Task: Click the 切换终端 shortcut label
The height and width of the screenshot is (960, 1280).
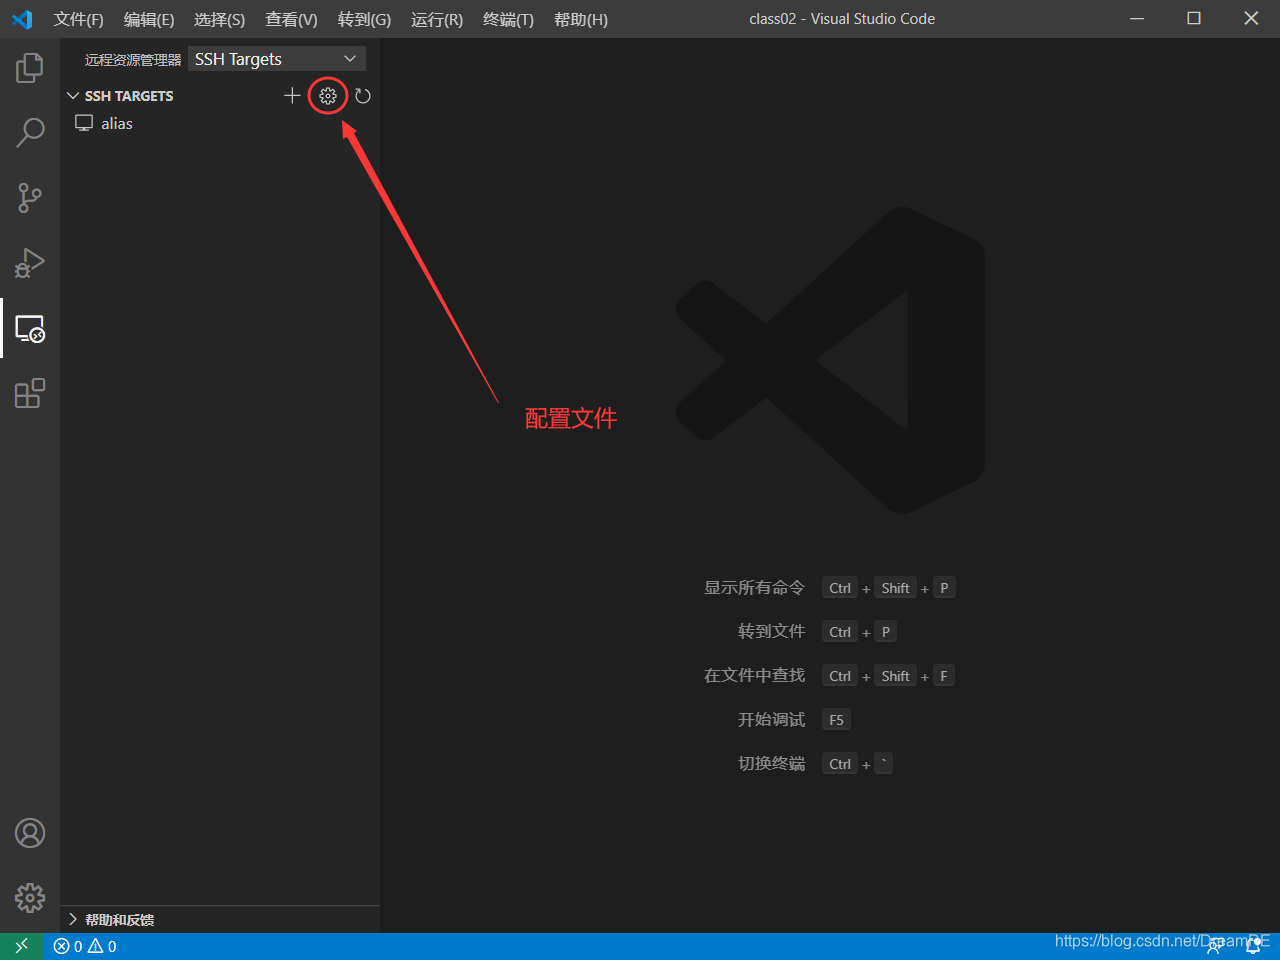Action: [x=771, y=764]
